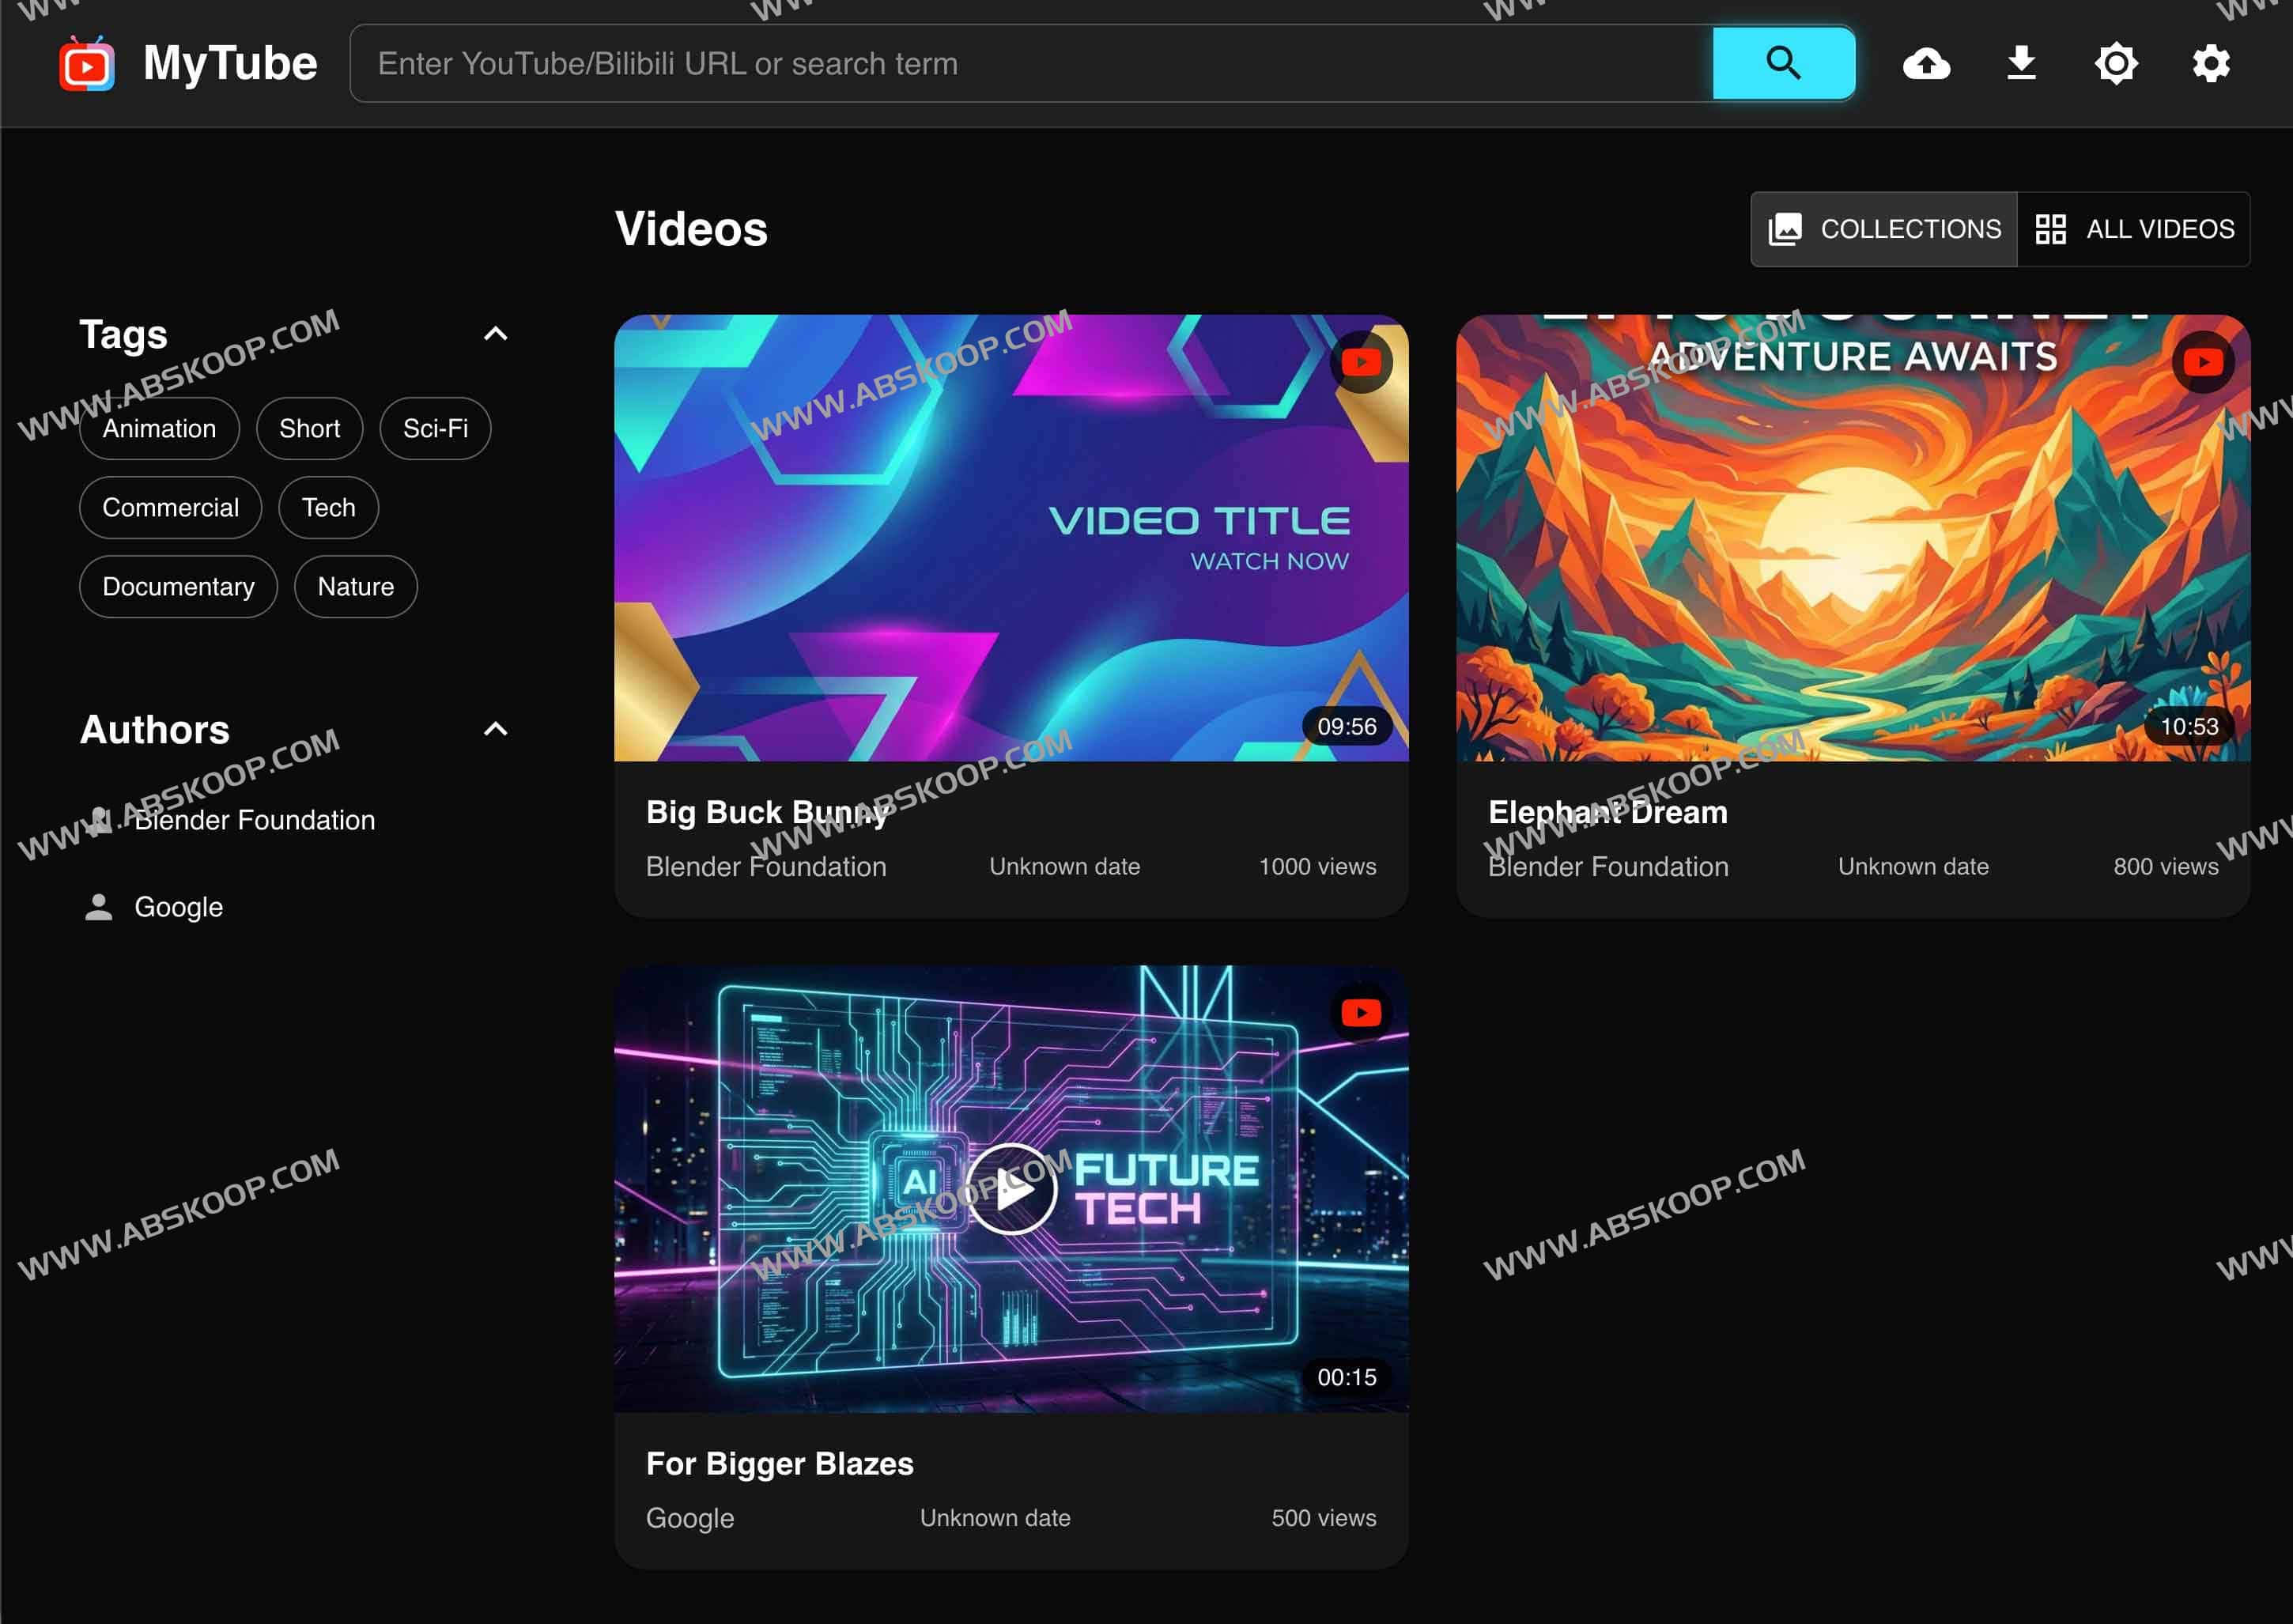Toggle the Sci-Fi tag filter
This screenshot has height=1624, width=2293.
click(x=435, y=429)
